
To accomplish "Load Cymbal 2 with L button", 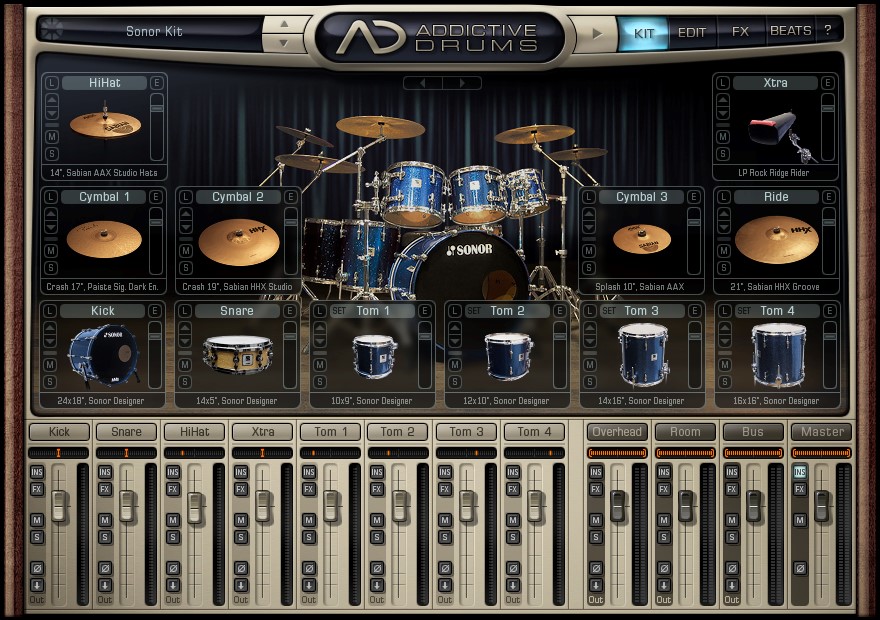I will [186, 197].
